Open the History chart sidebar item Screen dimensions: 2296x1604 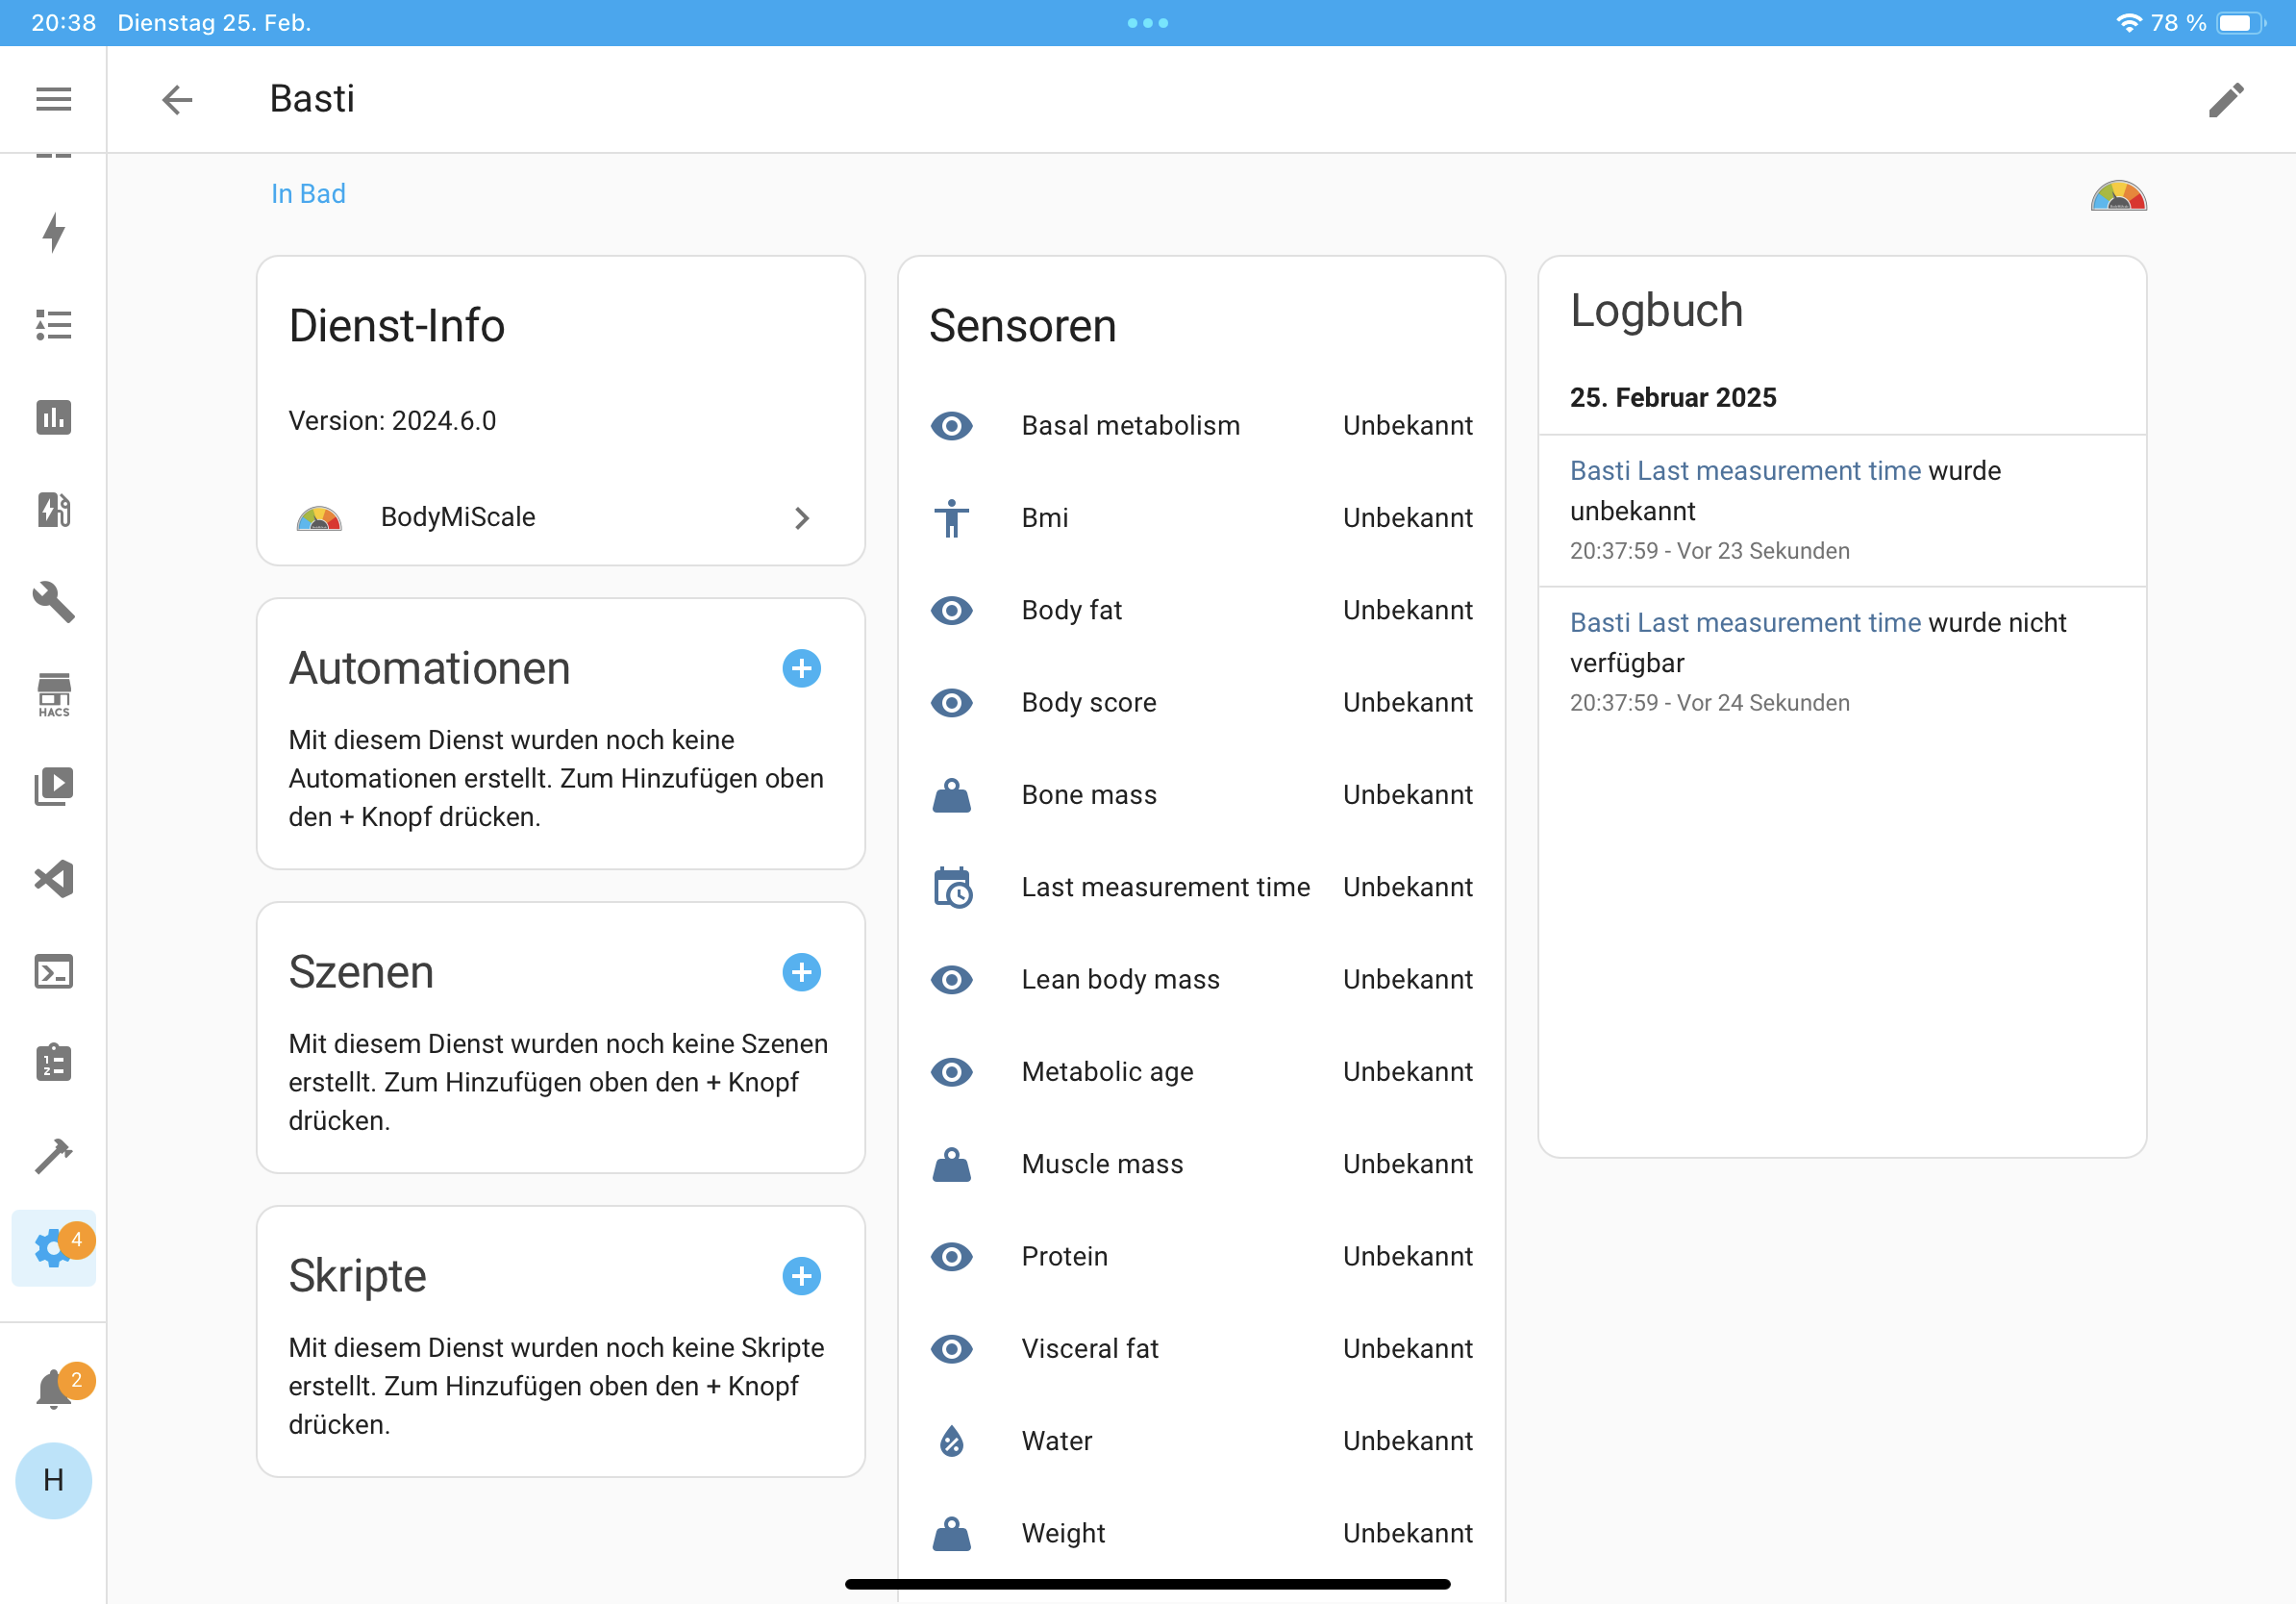(53, 417)
